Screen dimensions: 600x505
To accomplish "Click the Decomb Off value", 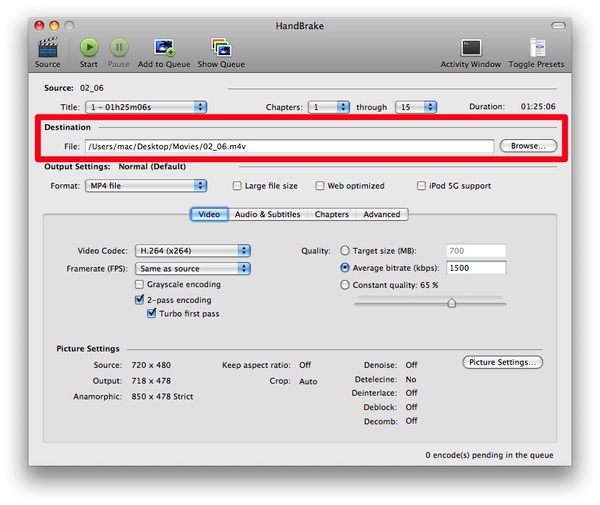I will [x=412, y=421].
